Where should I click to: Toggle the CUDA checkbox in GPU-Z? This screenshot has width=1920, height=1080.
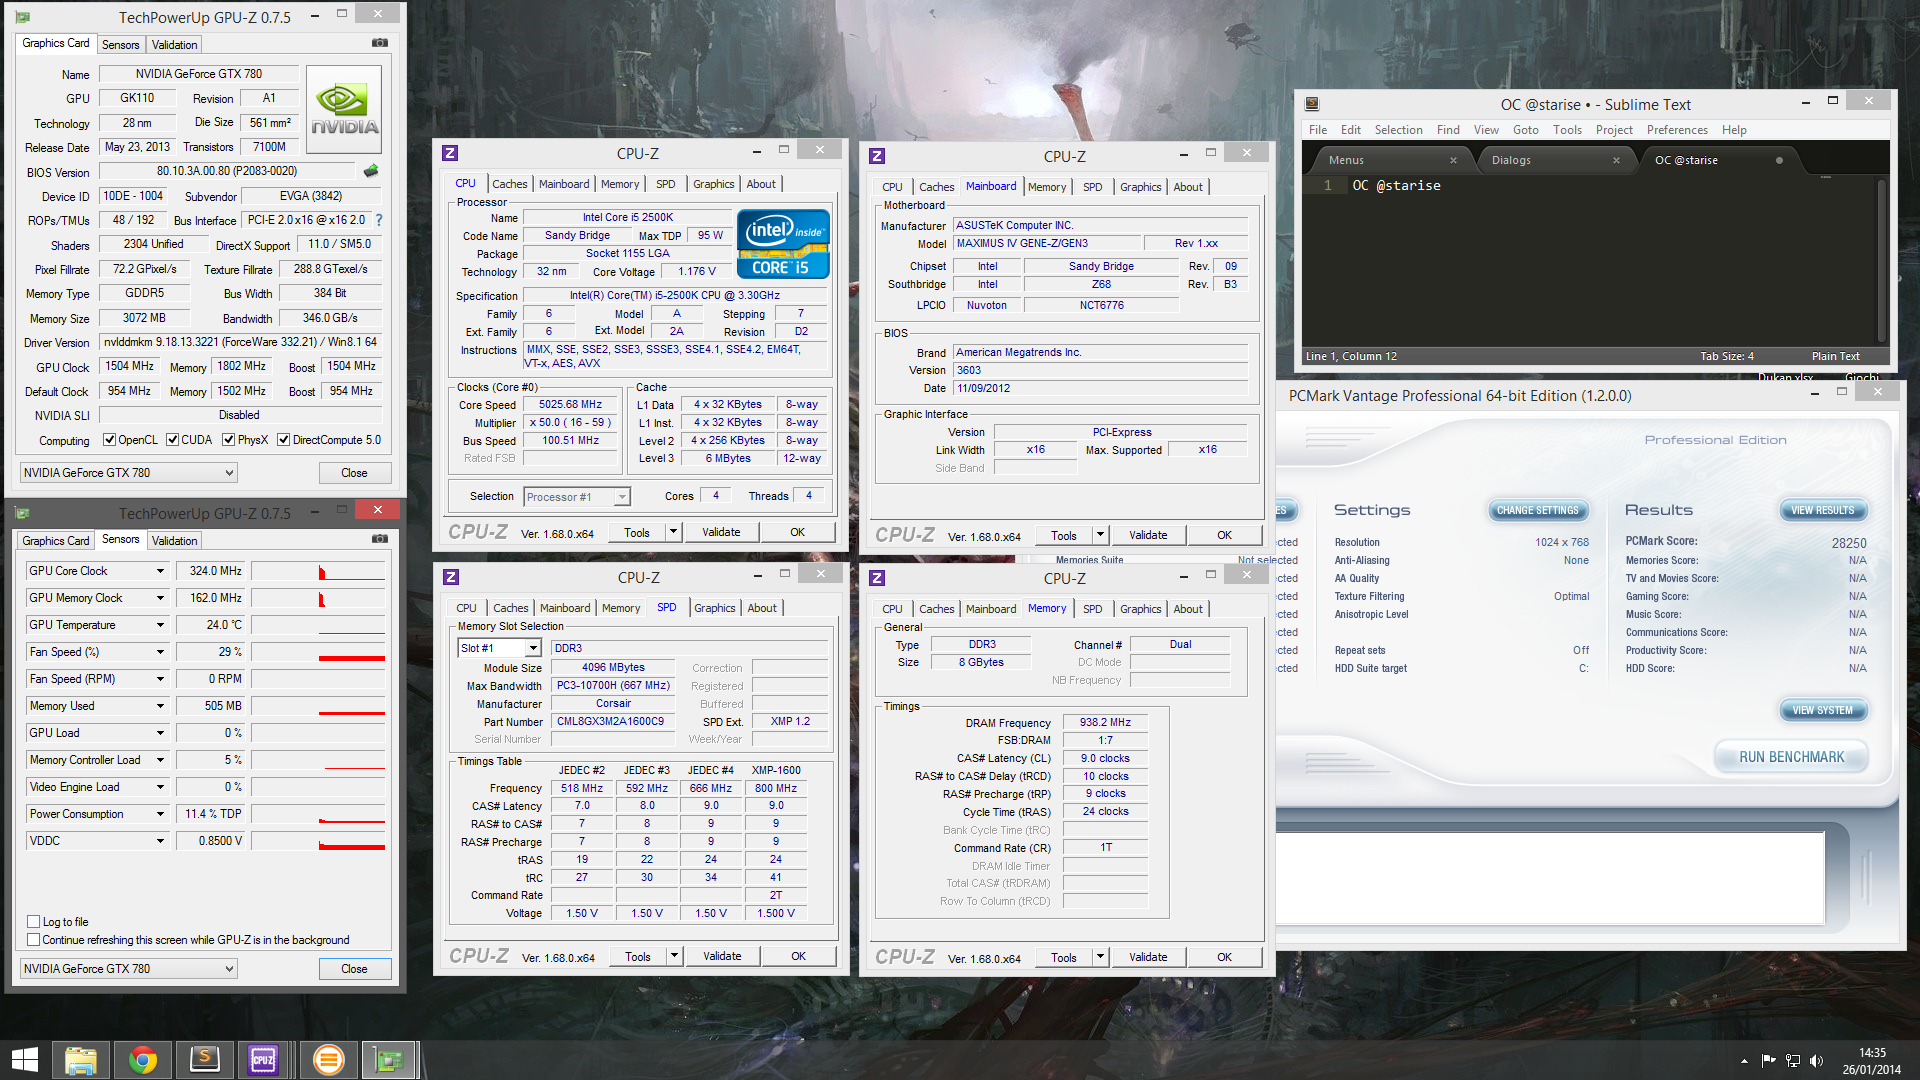pos(173,440)
